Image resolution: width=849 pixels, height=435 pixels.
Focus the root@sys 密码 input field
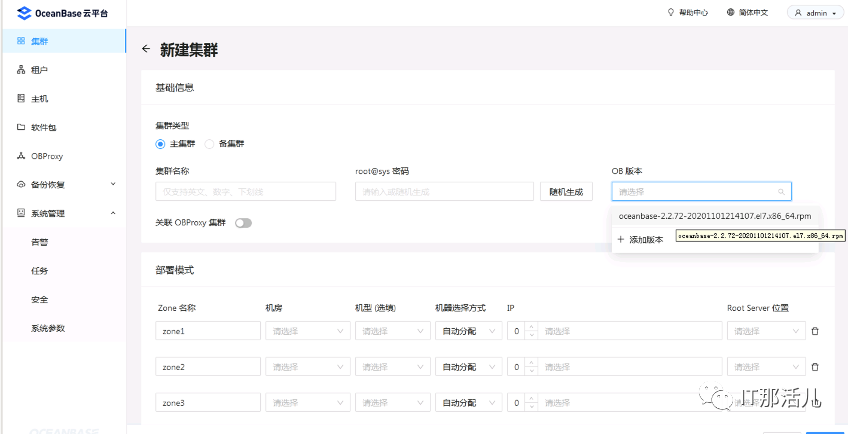(x=445, y=191)
